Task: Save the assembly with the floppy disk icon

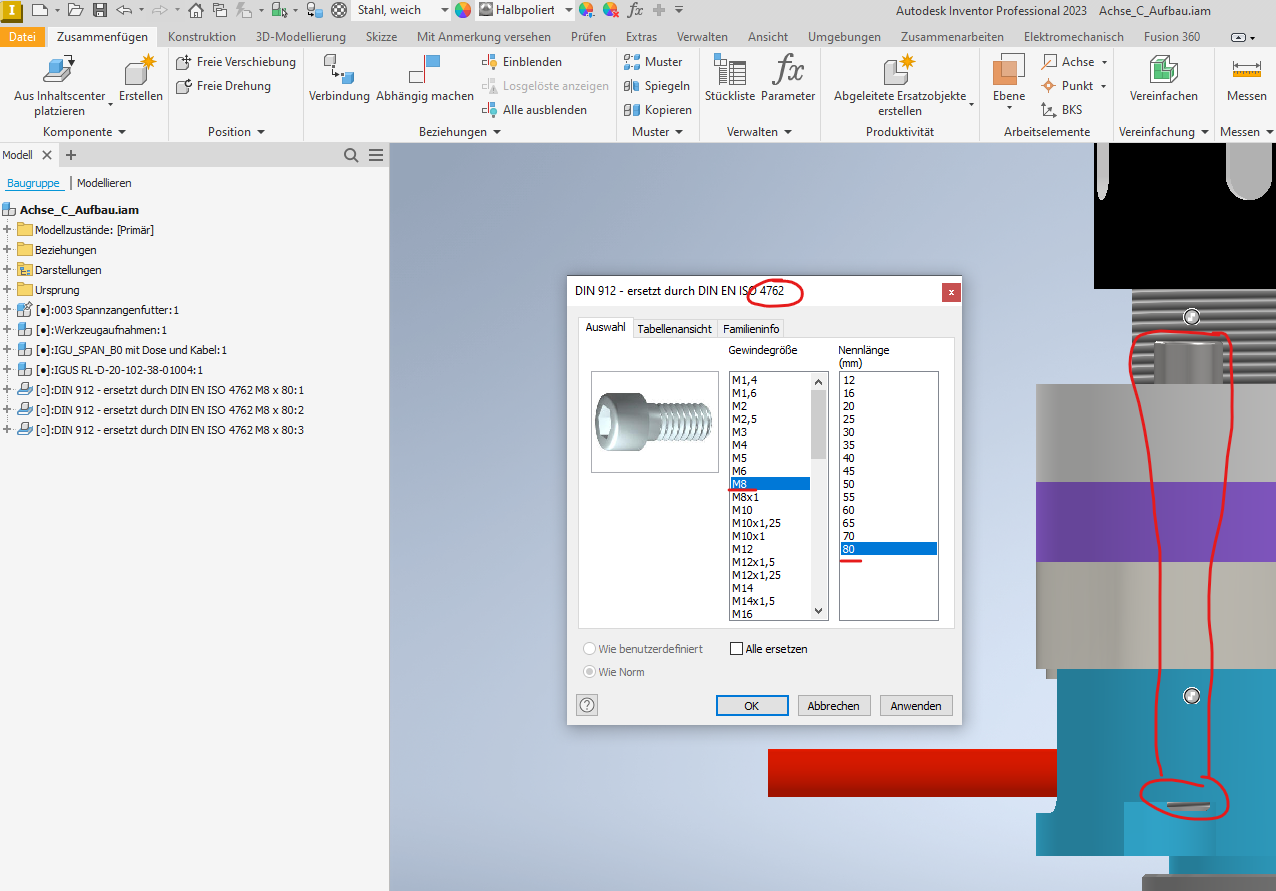Action: [x=100, y=10]
